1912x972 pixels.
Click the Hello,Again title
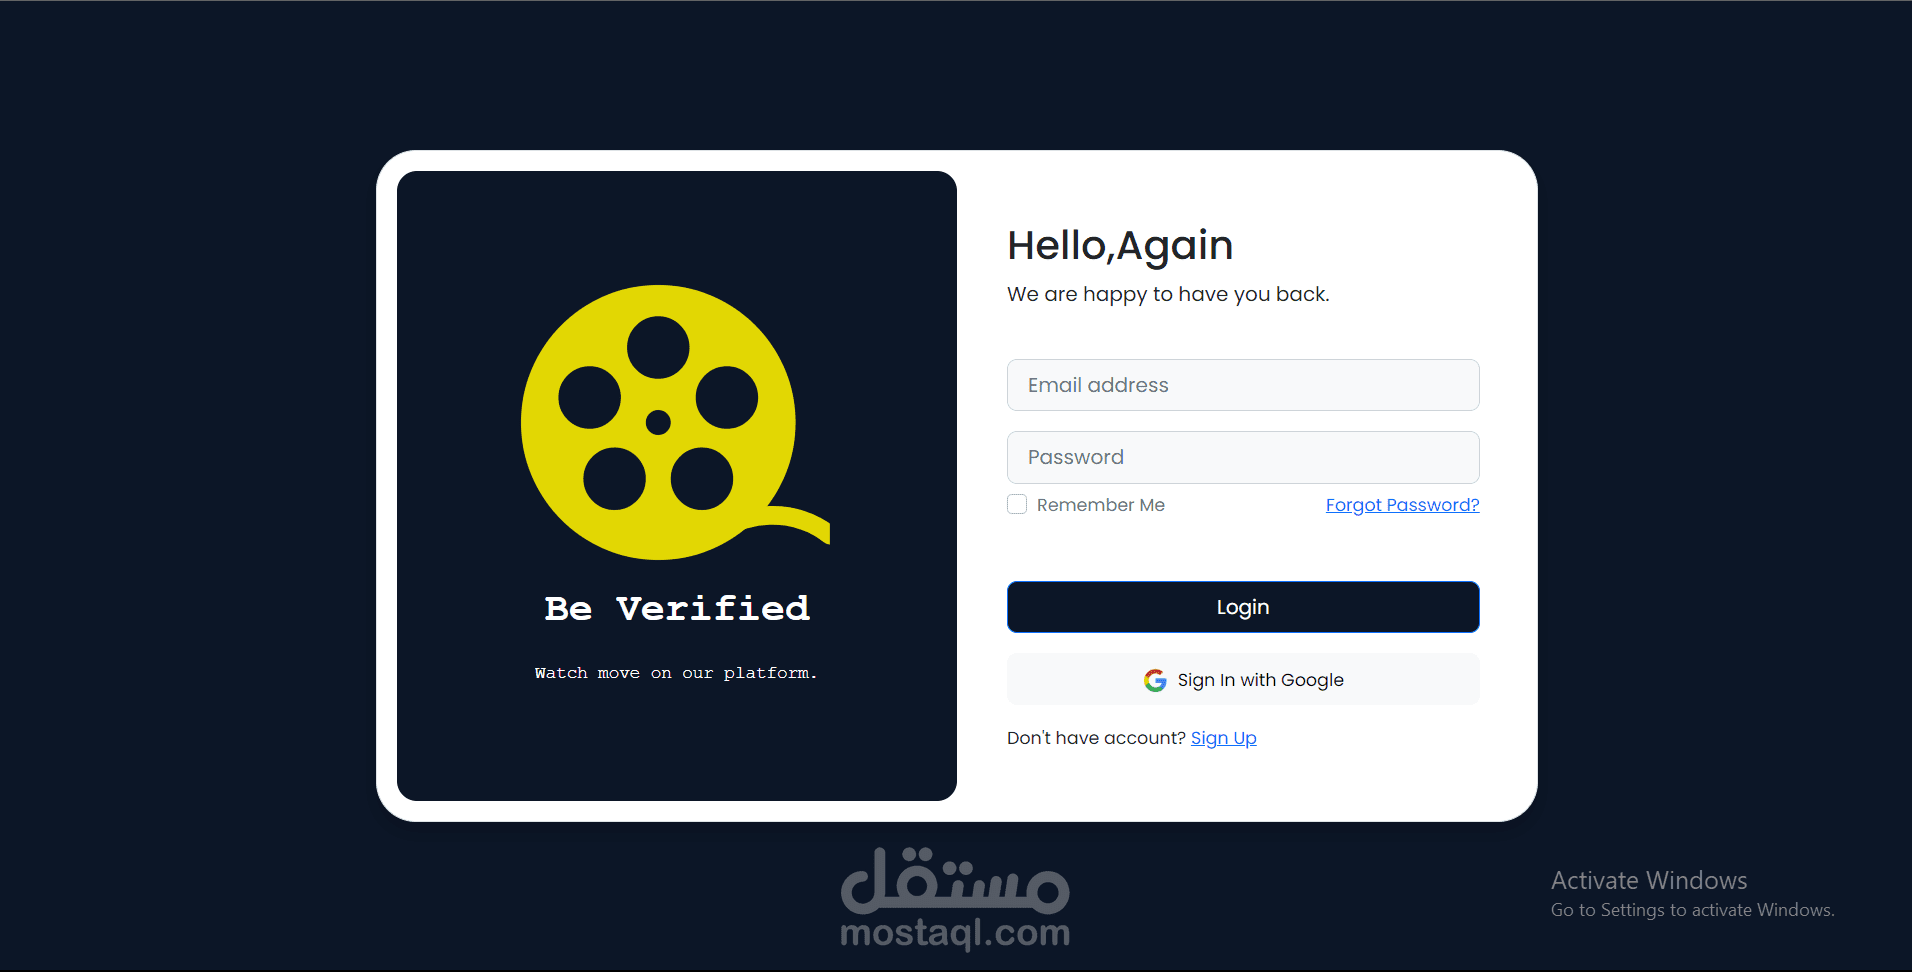click(1120, 246)
